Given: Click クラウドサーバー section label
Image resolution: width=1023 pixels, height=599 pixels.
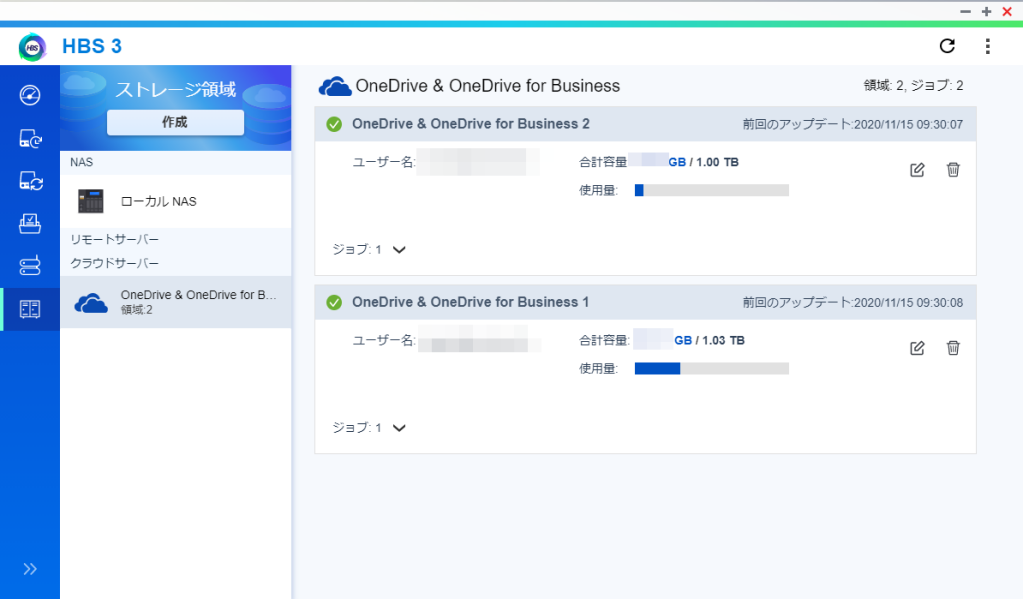Looking at the screenshot, I should pyautogui.click(x=114, y=263).
